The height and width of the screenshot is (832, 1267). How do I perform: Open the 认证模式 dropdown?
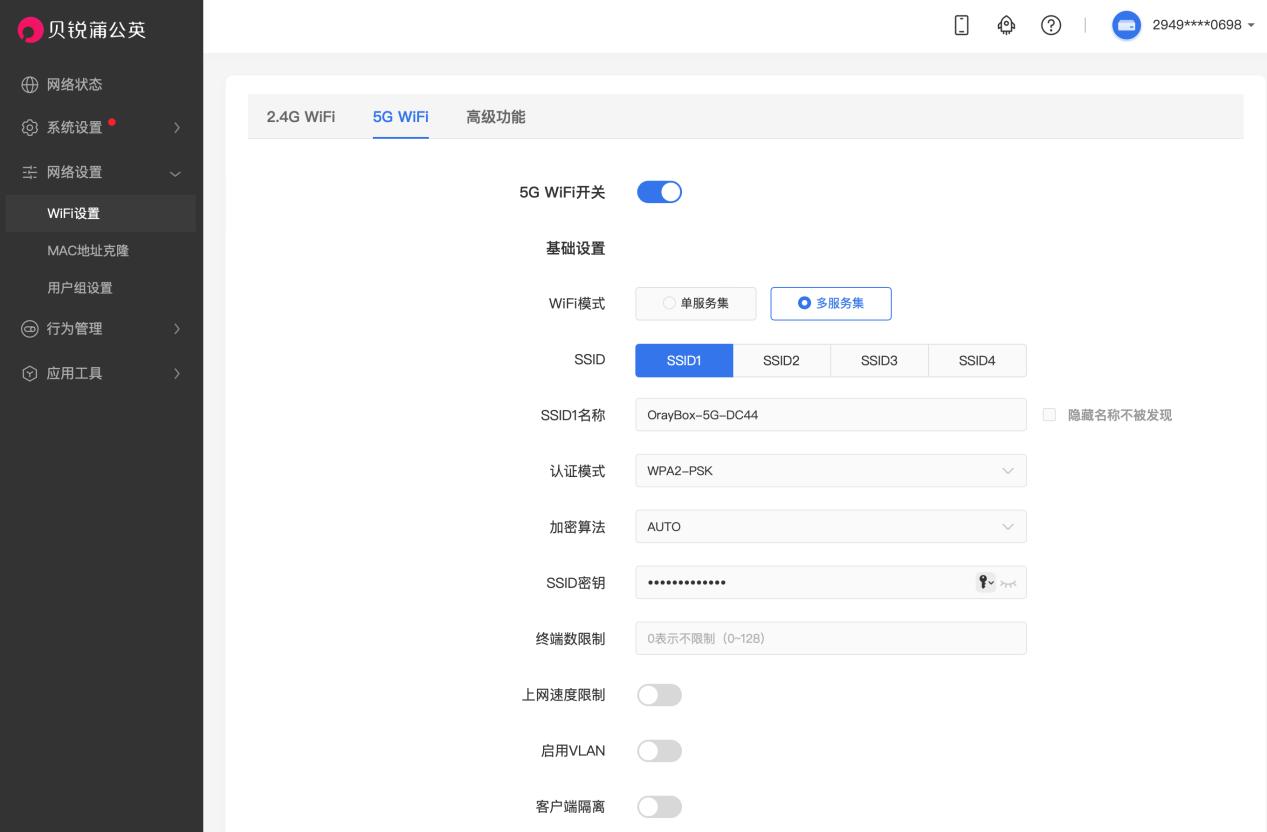[831, 470]
